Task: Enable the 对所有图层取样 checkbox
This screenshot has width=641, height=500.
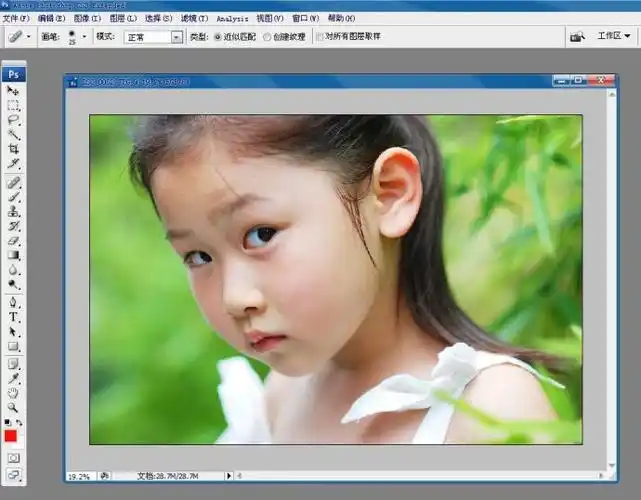Action: coord(320,36)
